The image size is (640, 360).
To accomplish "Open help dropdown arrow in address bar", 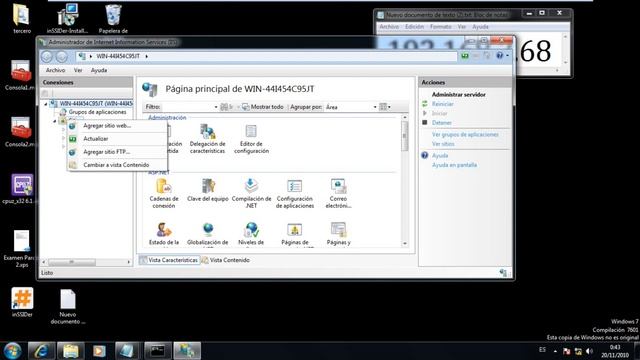I will coord(507,56).
